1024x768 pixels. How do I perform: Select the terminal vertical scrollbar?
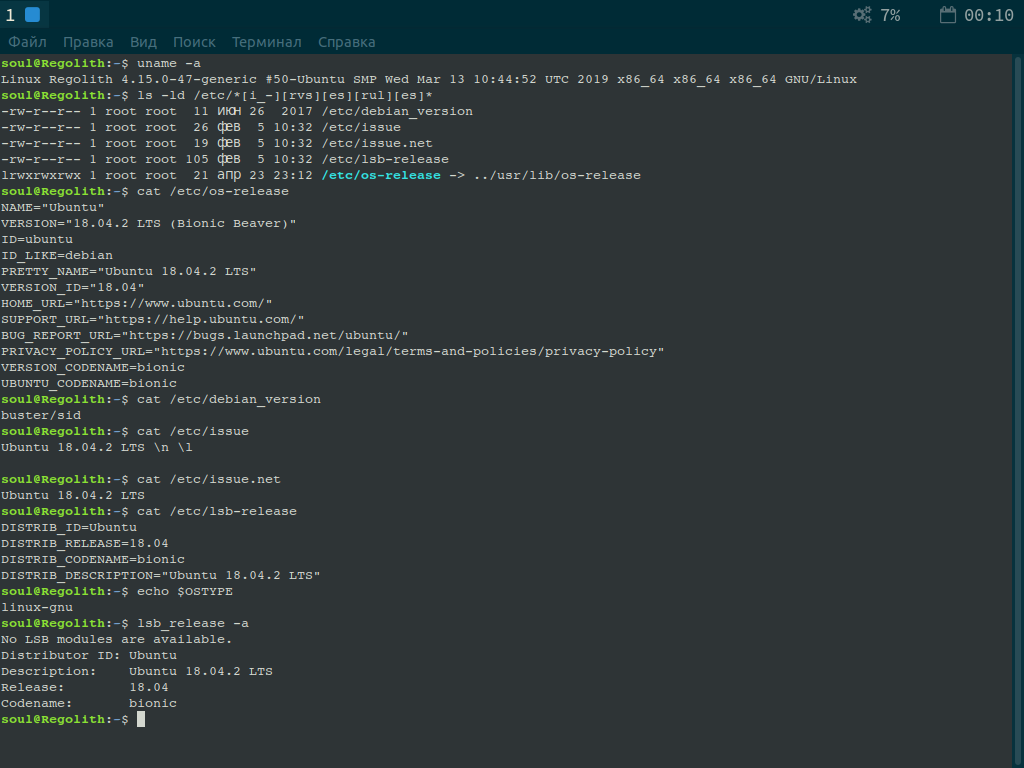1017,411
